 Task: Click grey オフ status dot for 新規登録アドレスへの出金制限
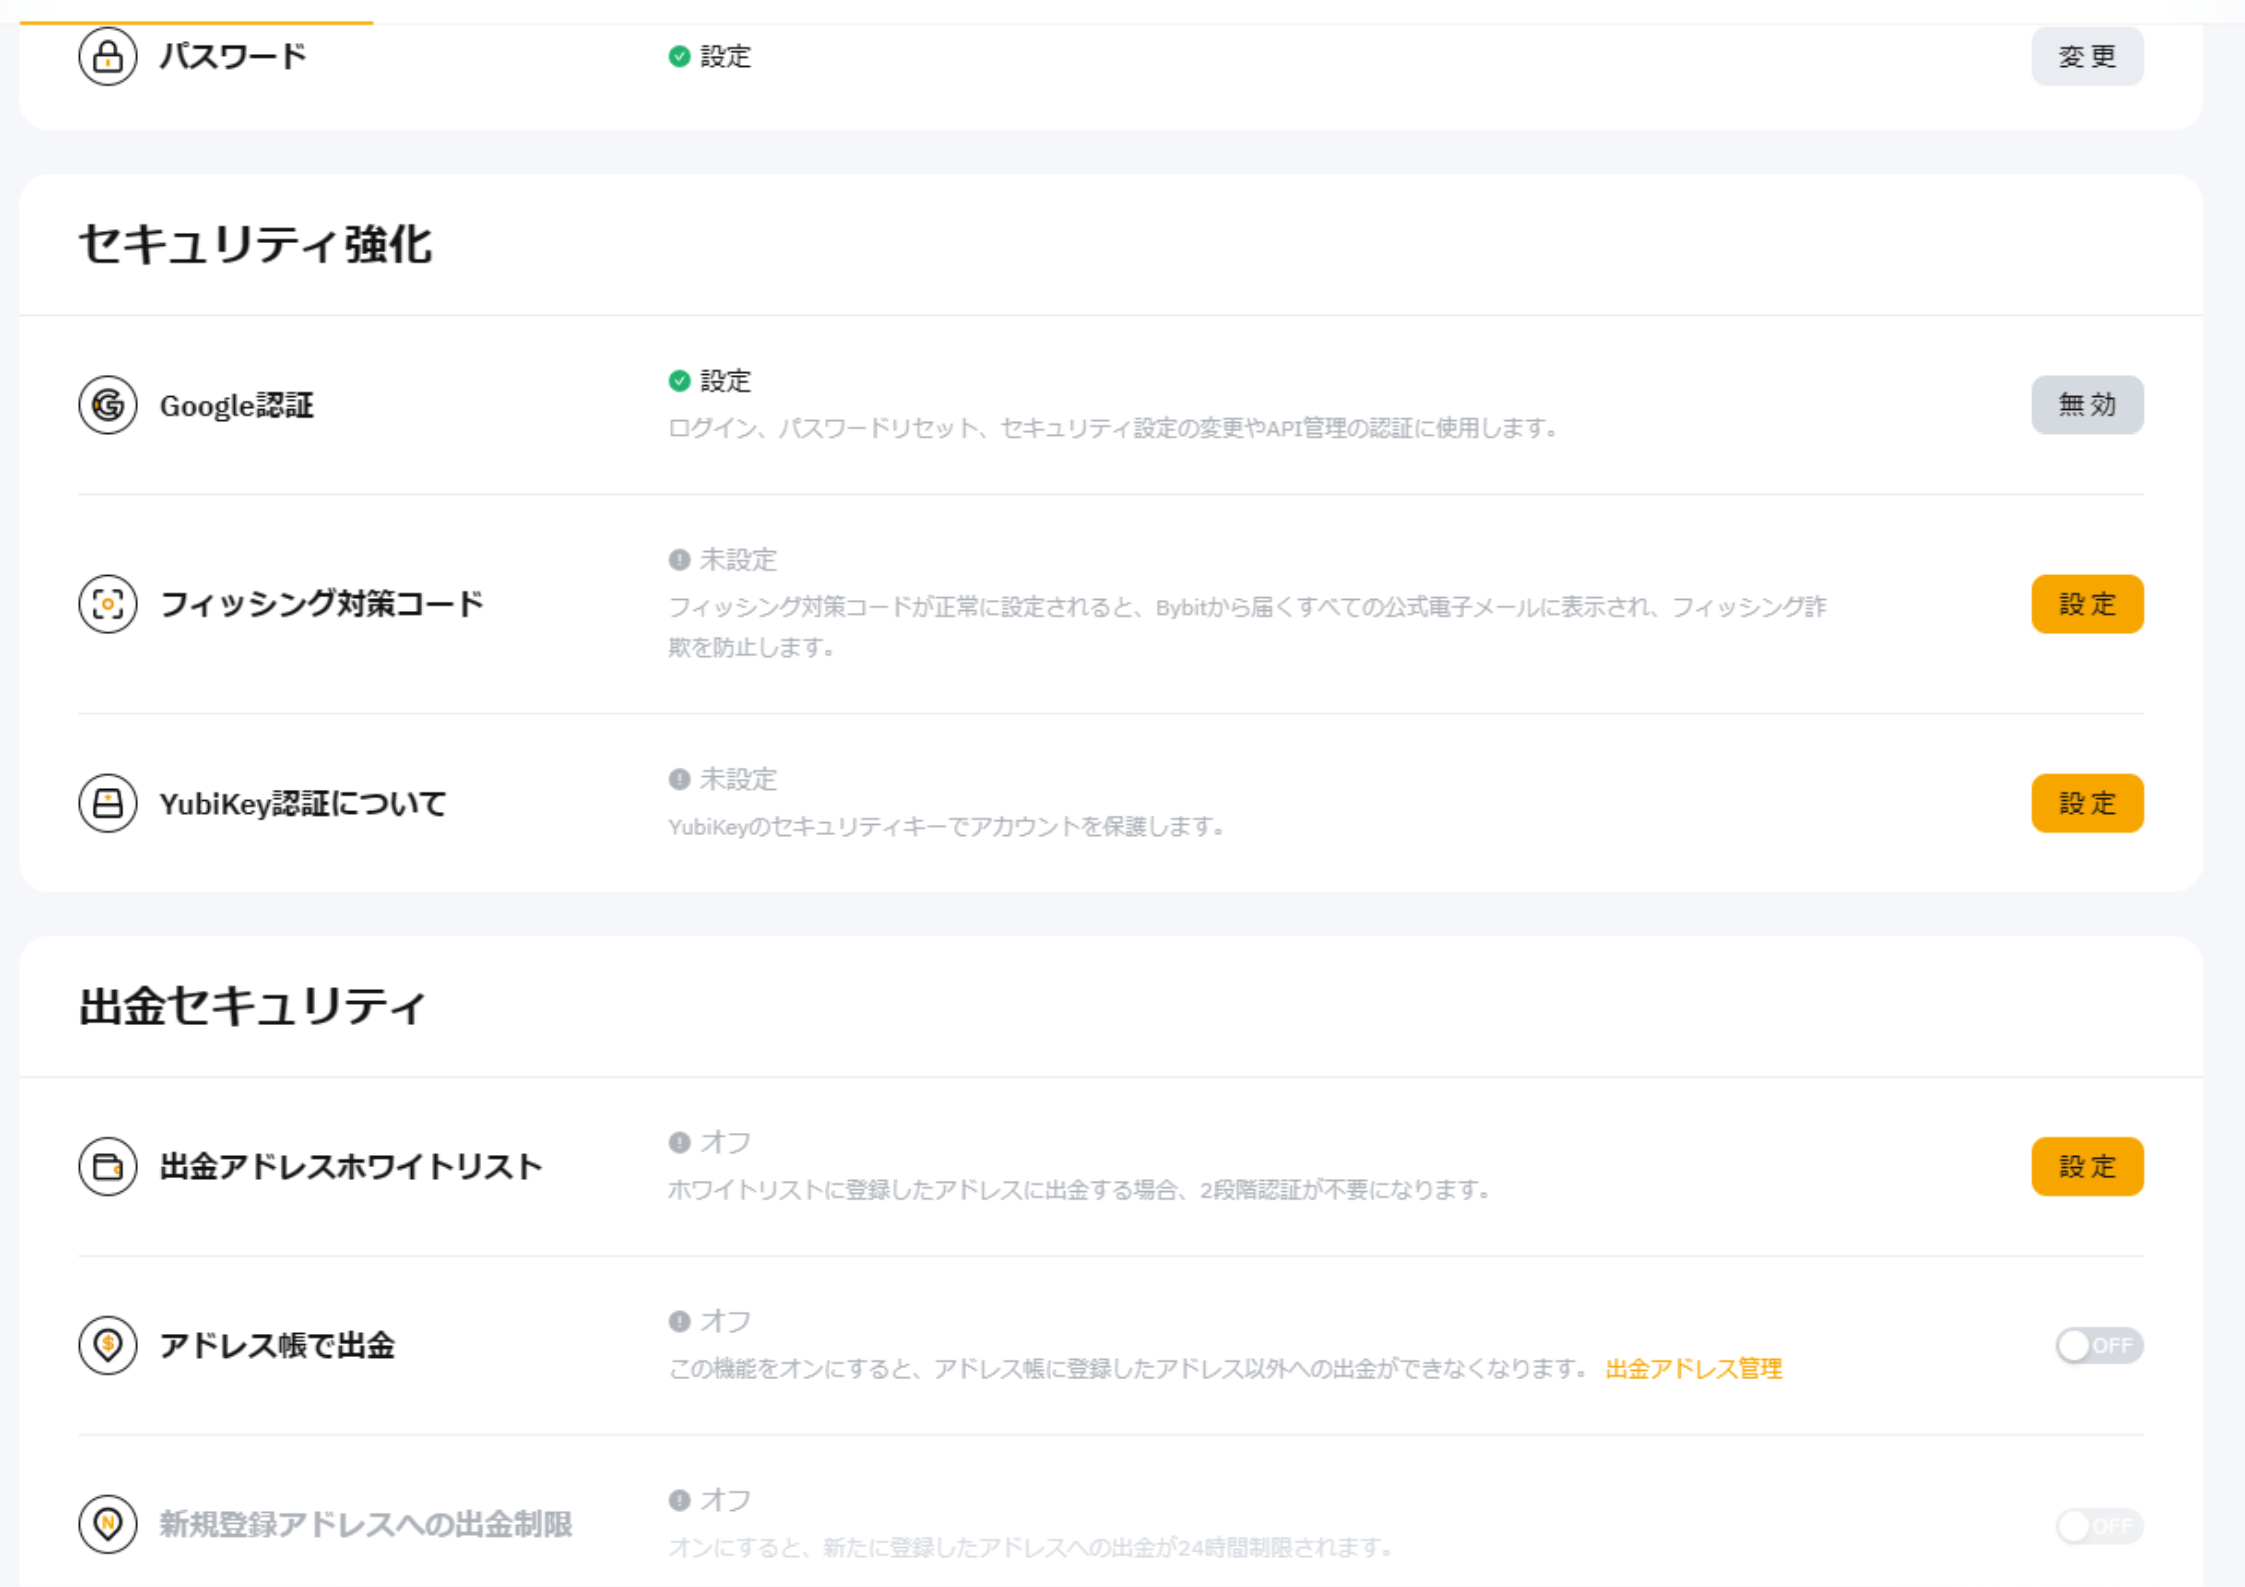[679, 1500]
